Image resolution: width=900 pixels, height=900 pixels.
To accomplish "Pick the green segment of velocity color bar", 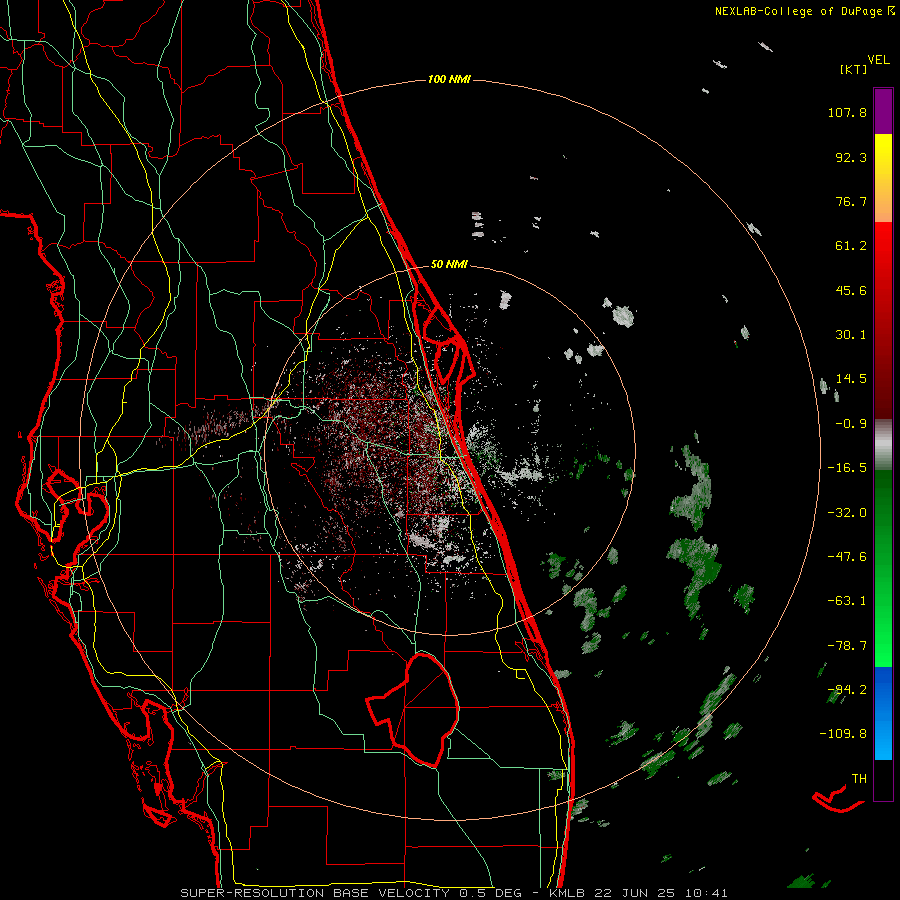I will pyautogui.click(x=883, y=568).
